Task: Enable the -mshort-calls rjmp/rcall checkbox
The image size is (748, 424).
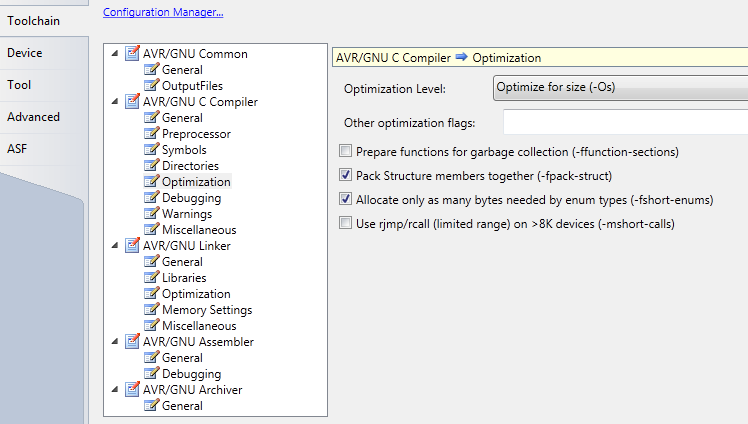Action: 345,223
